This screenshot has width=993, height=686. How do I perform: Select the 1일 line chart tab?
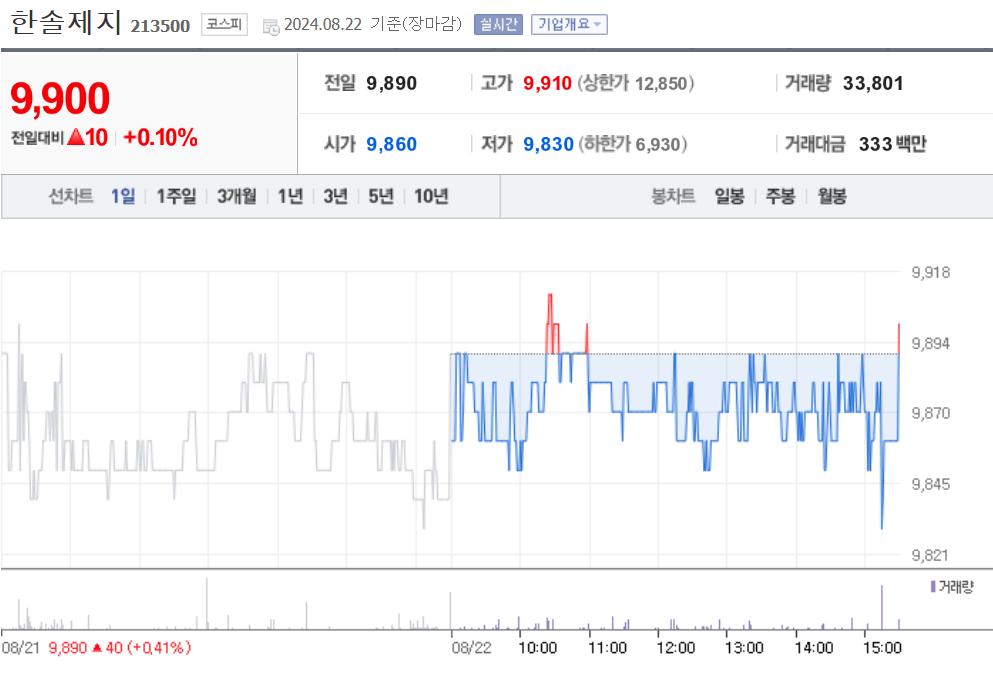click(123, 196)
